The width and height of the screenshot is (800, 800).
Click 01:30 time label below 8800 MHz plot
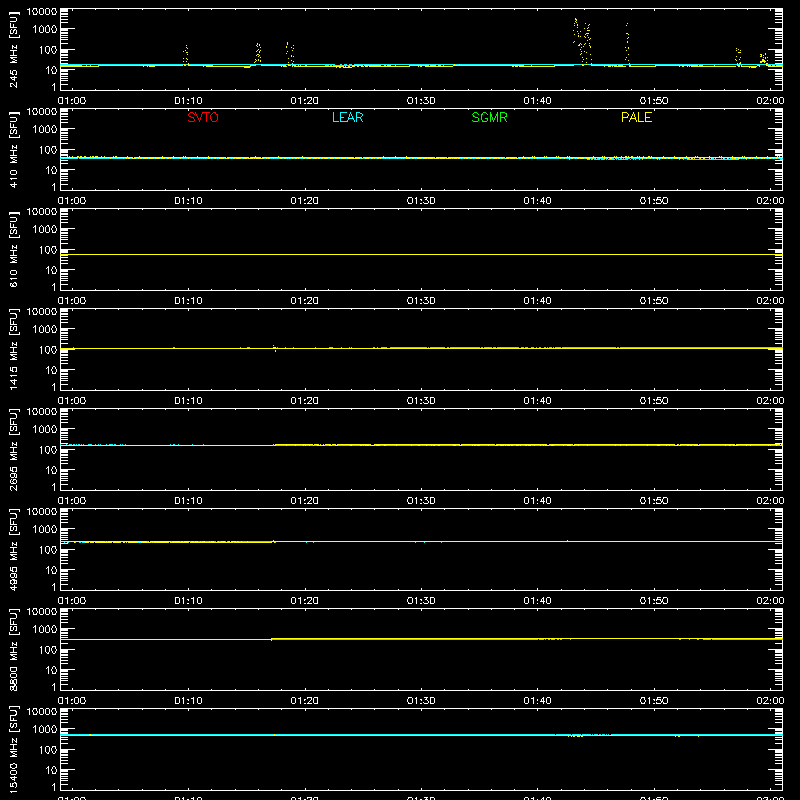(x=421, y=701)
